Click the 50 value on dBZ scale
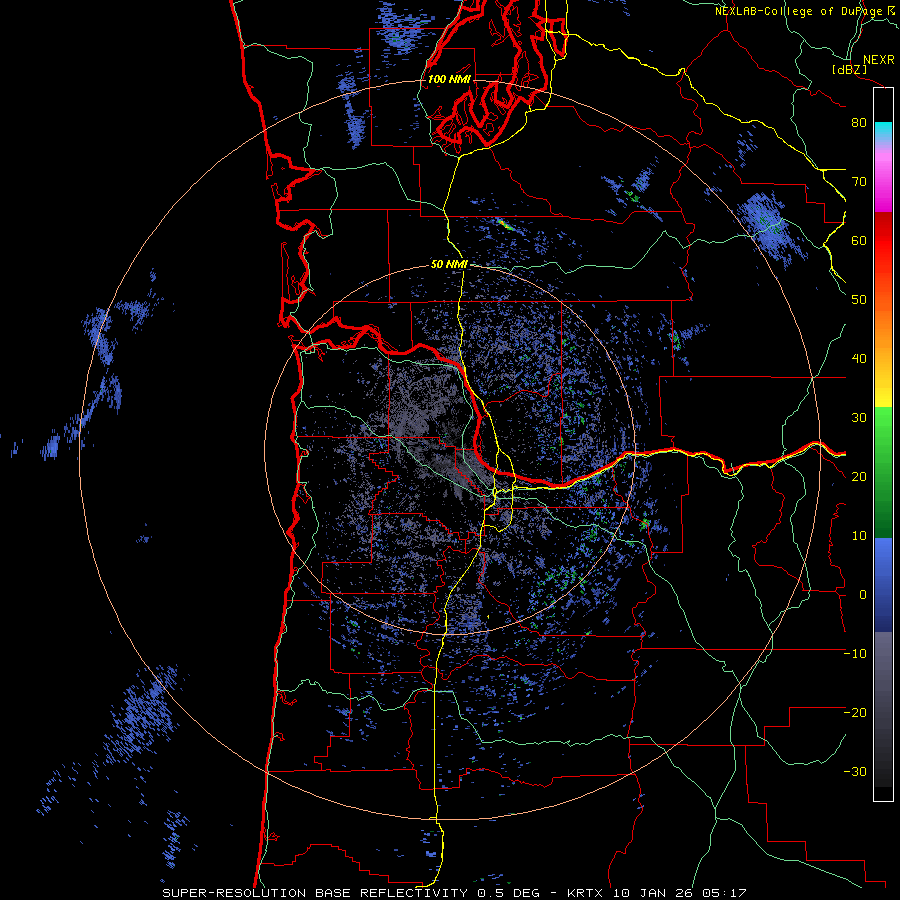Screen dimensions: 900x900 (859, 300)
